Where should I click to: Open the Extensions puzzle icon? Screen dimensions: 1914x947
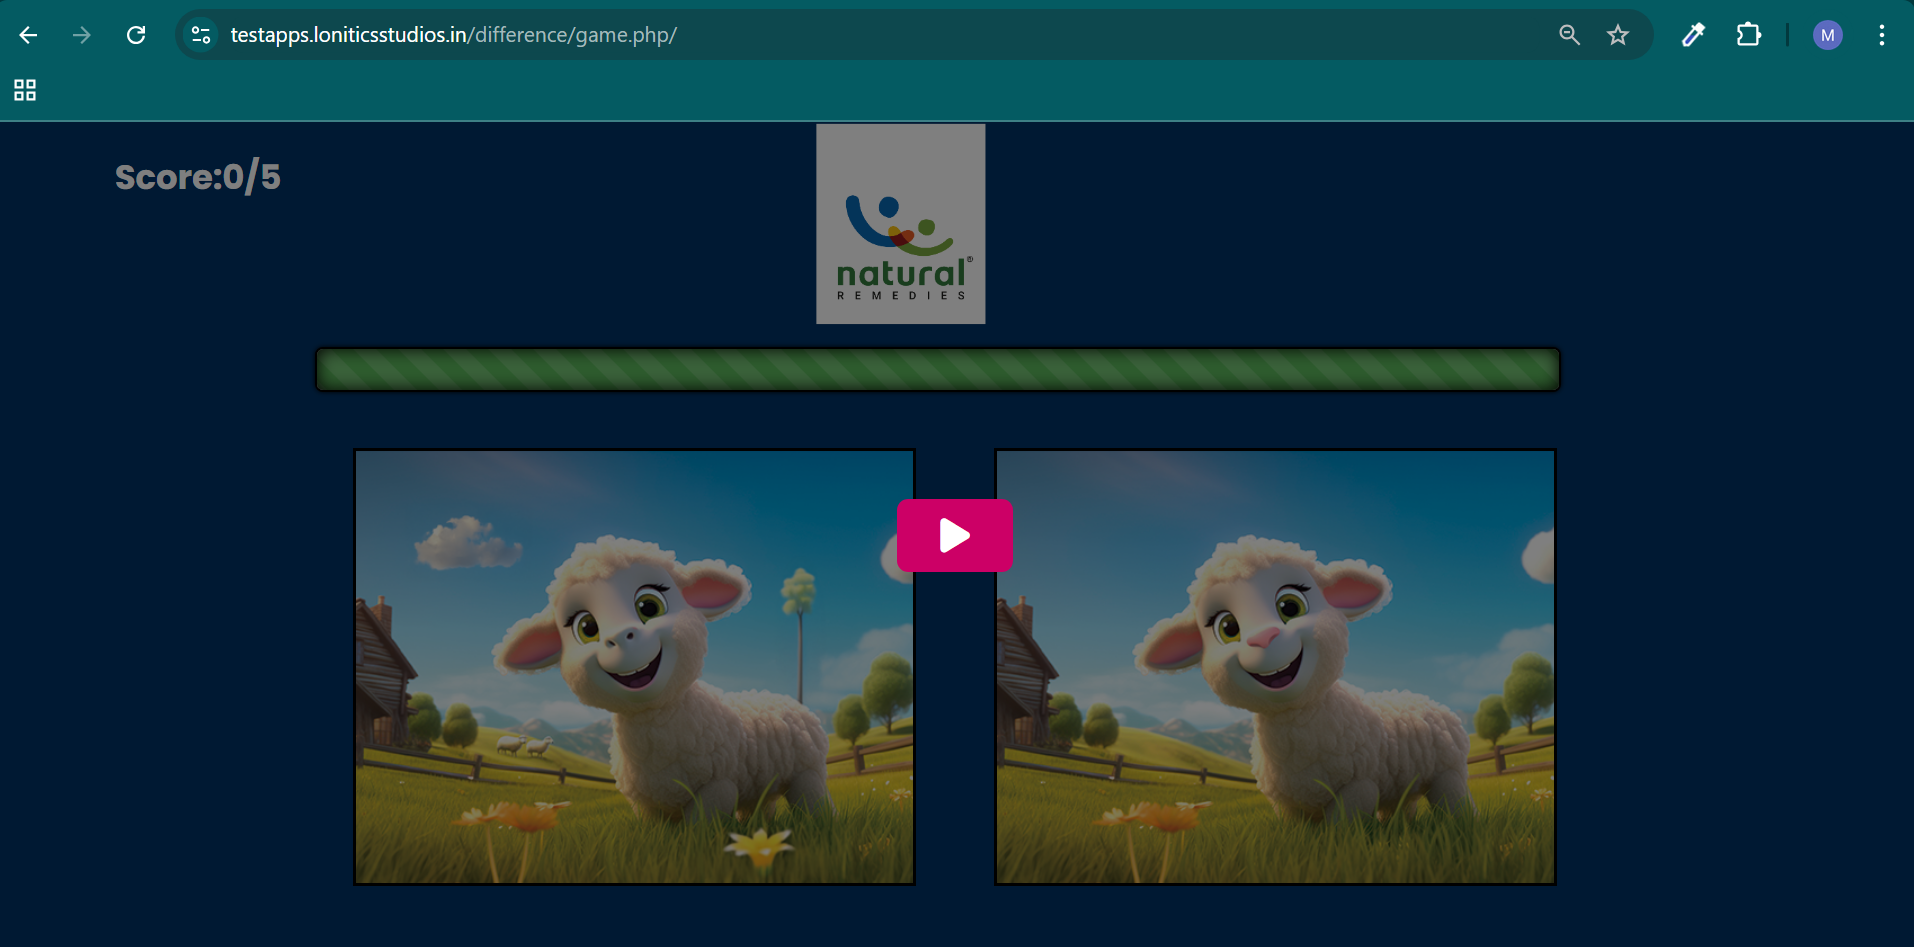(1748, 35)
